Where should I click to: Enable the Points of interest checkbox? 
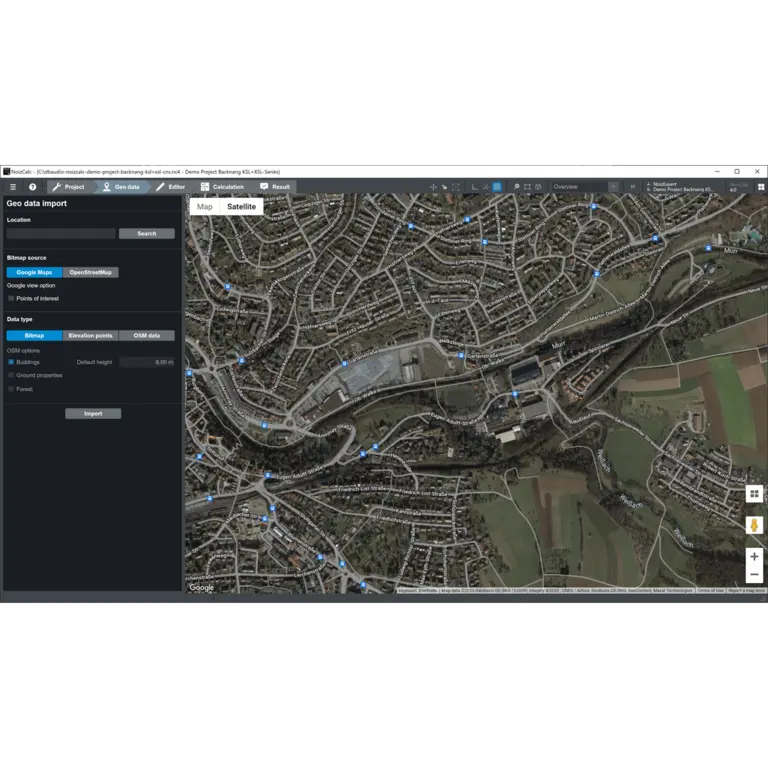11,298
